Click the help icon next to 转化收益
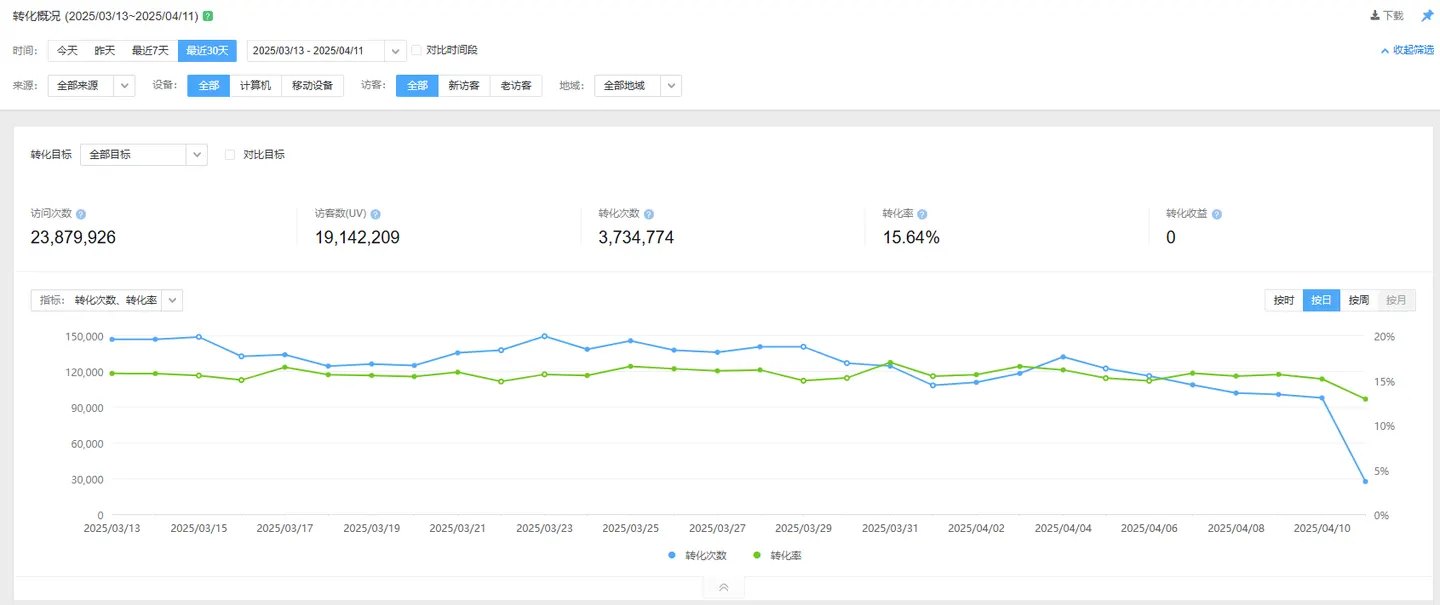This screenshot has height=605, width=1440. coord(1217,214)
